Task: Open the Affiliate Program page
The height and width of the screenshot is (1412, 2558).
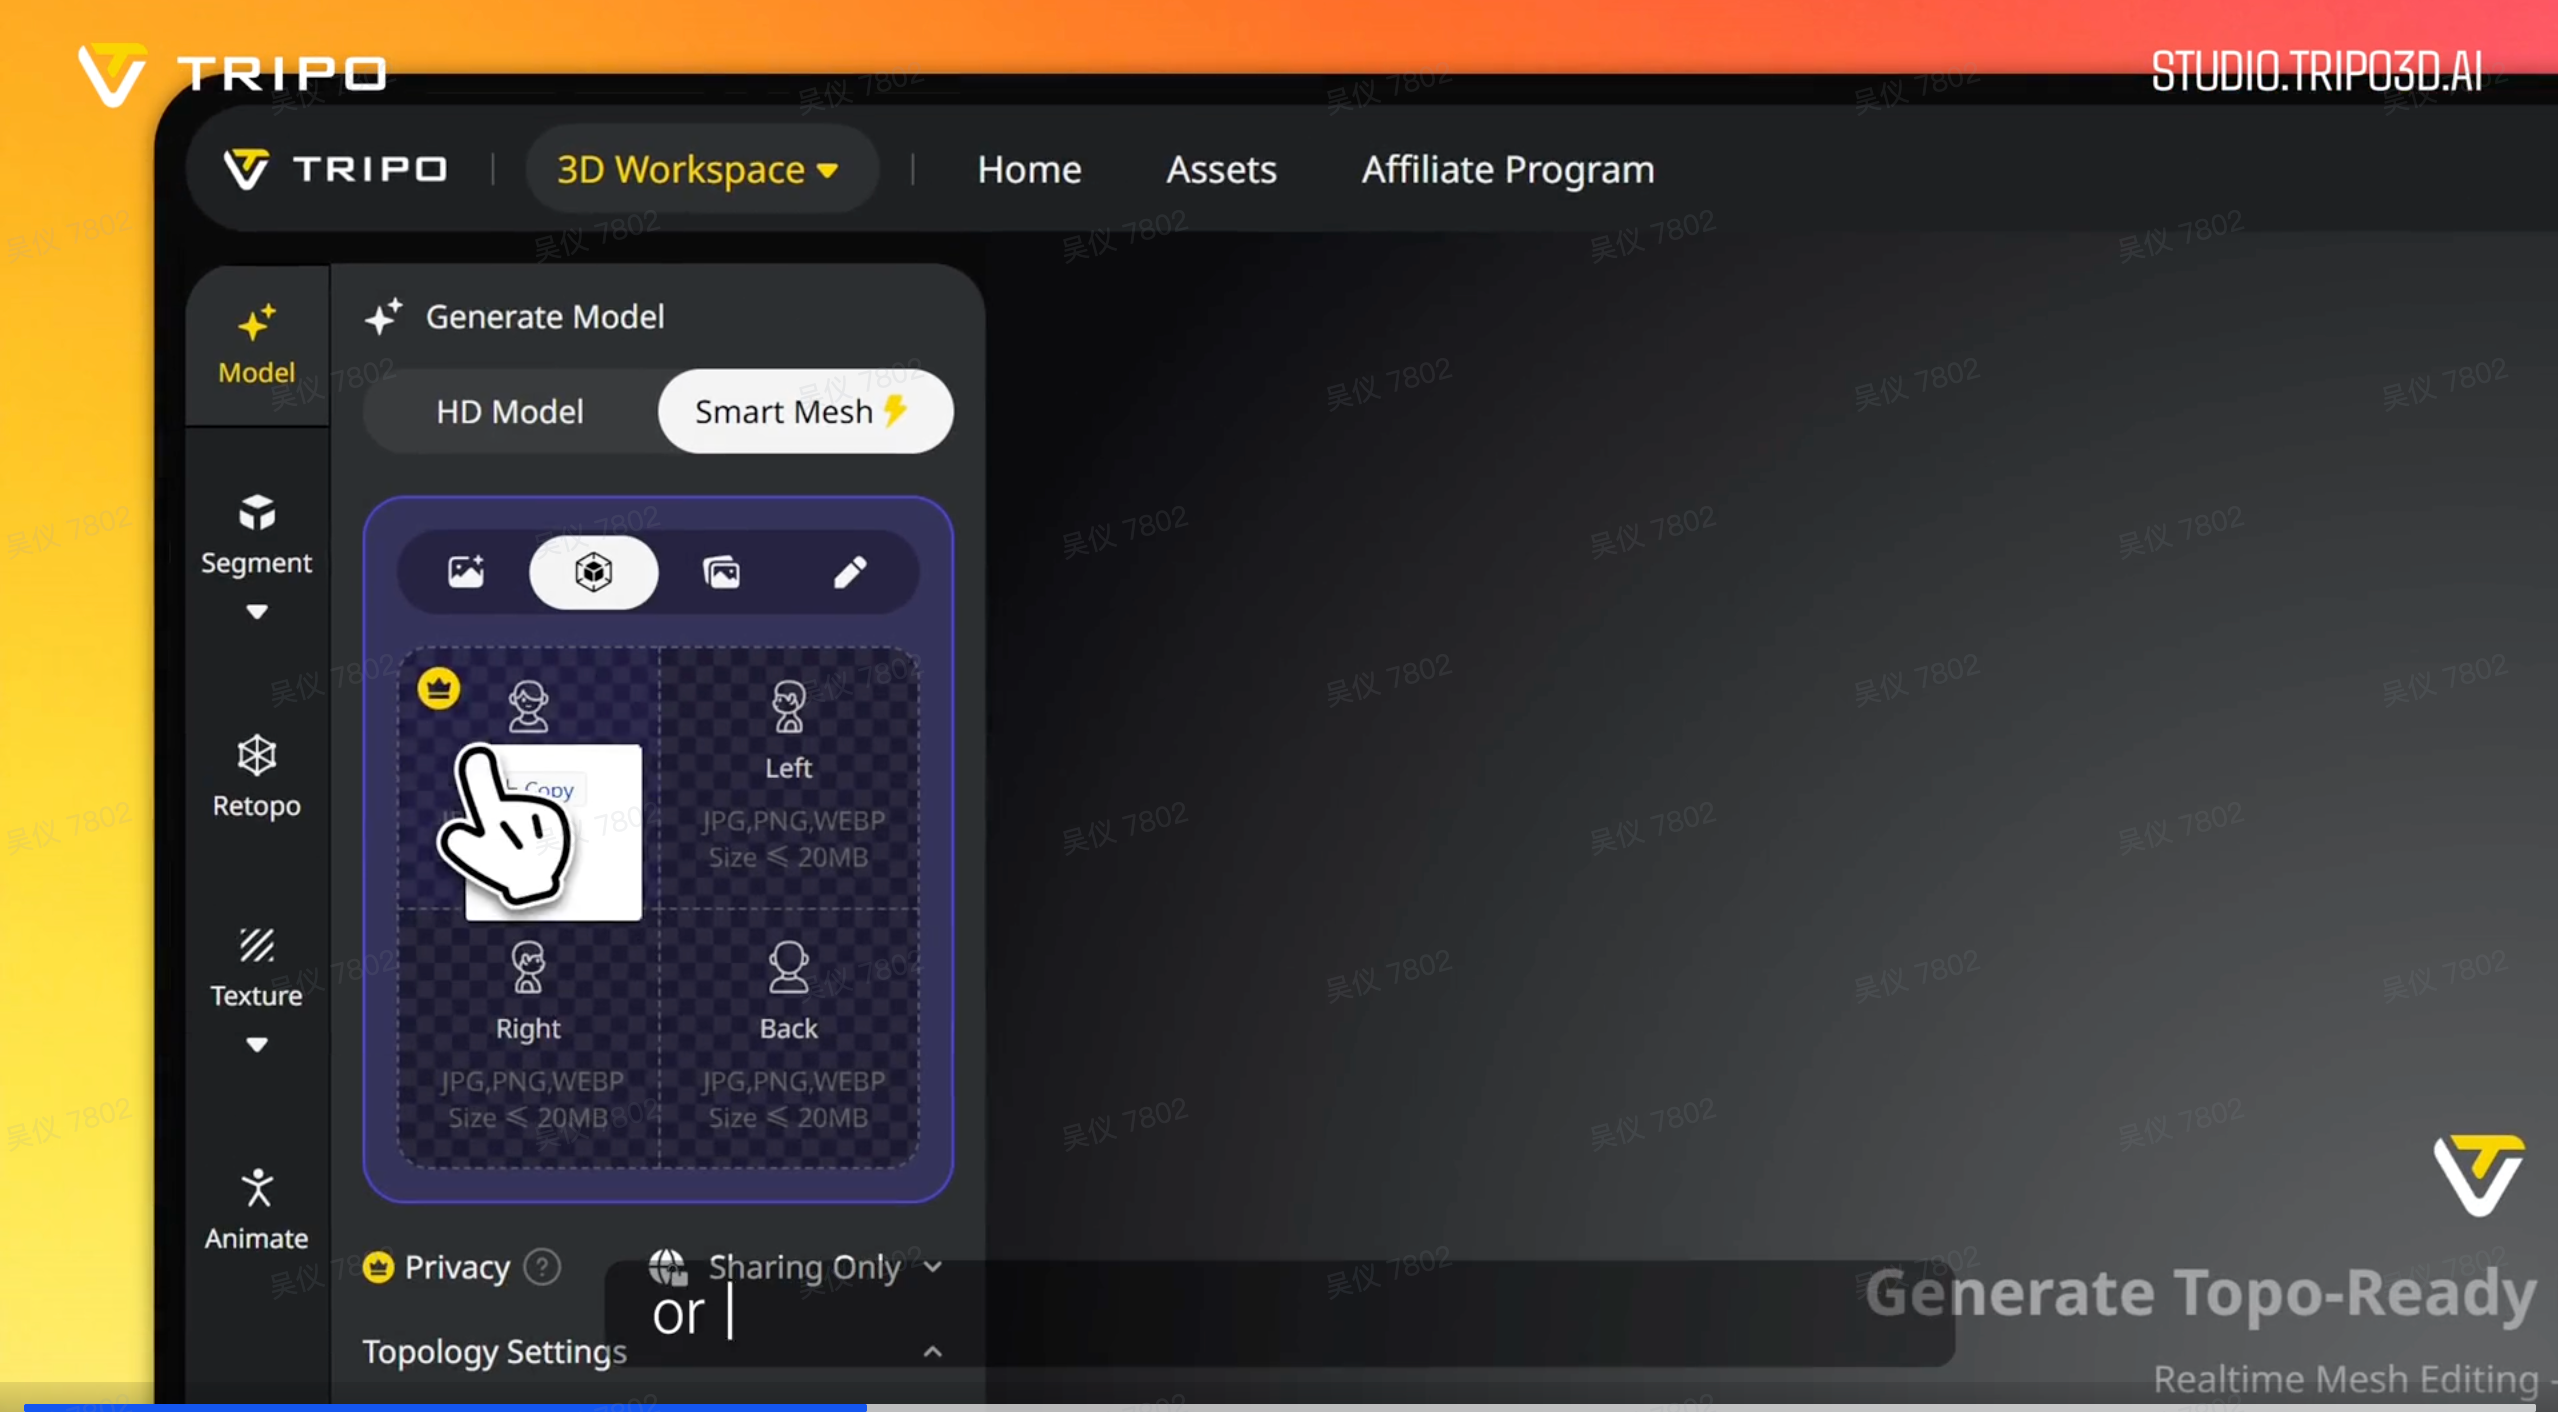Action: click(x=1507, y=169)
